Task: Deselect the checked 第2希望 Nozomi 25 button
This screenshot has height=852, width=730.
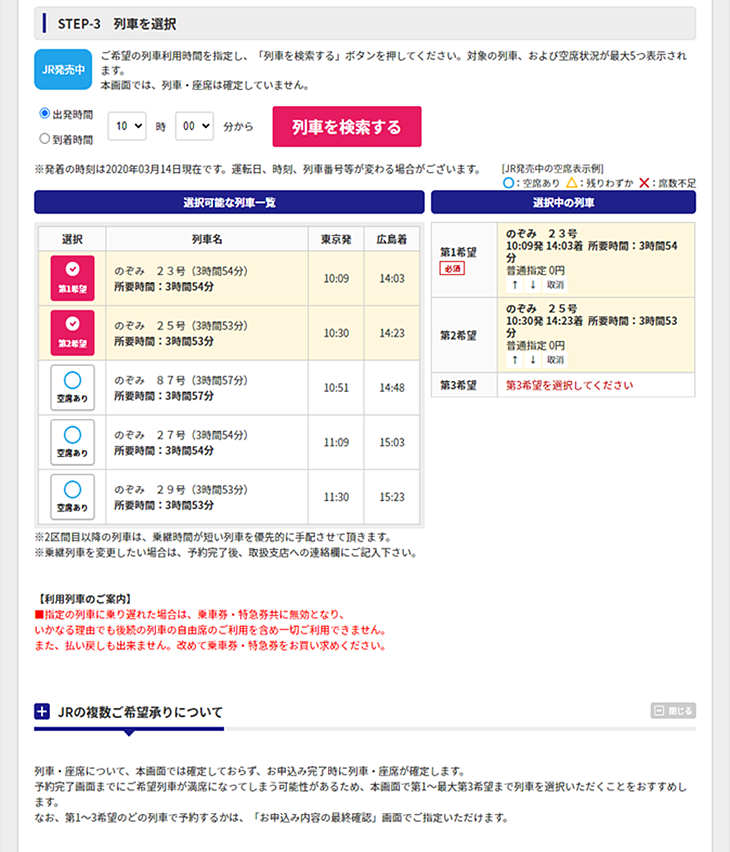Action: tap(72, 332)
